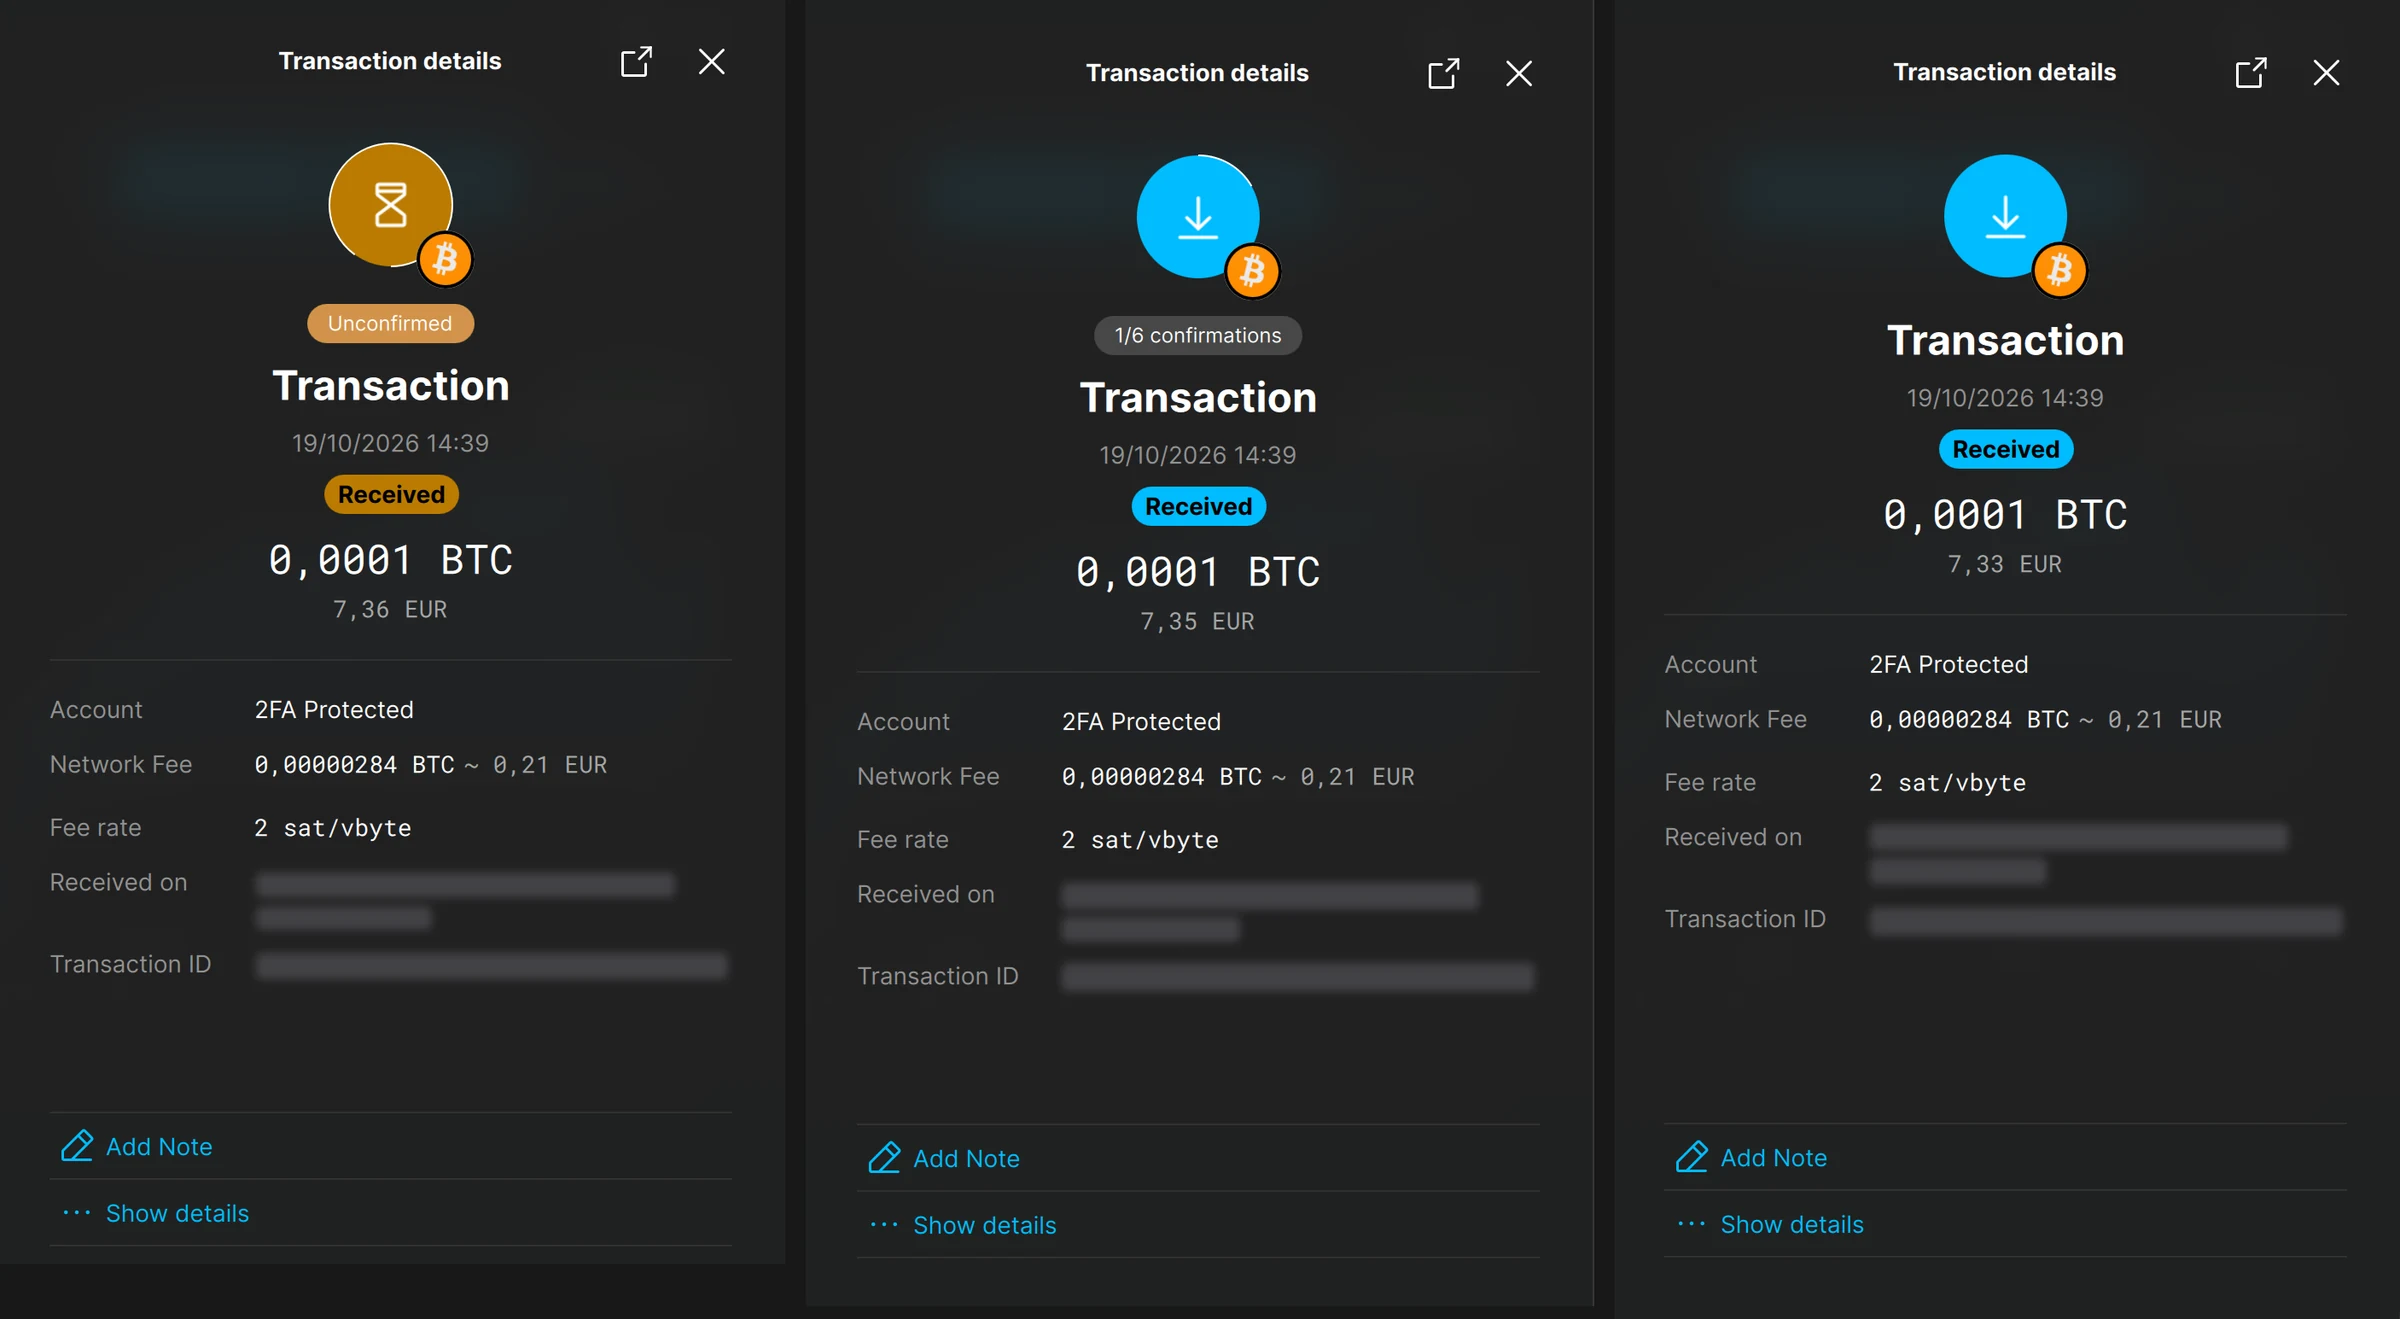Click the orange Received label

391,495
